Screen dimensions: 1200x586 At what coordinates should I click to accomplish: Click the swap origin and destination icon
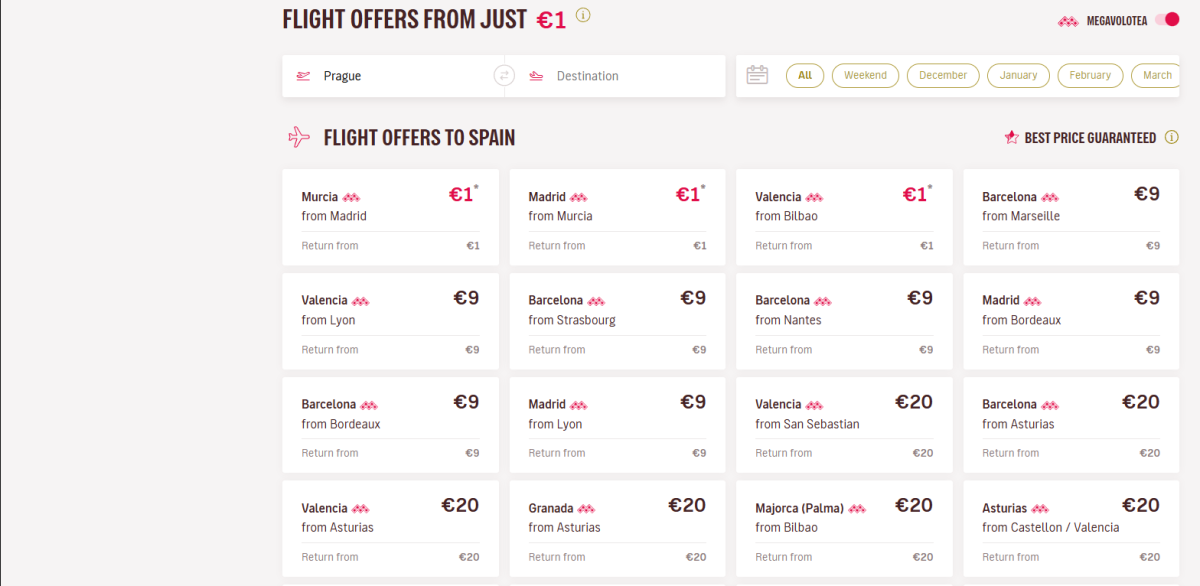pos(504,76)
